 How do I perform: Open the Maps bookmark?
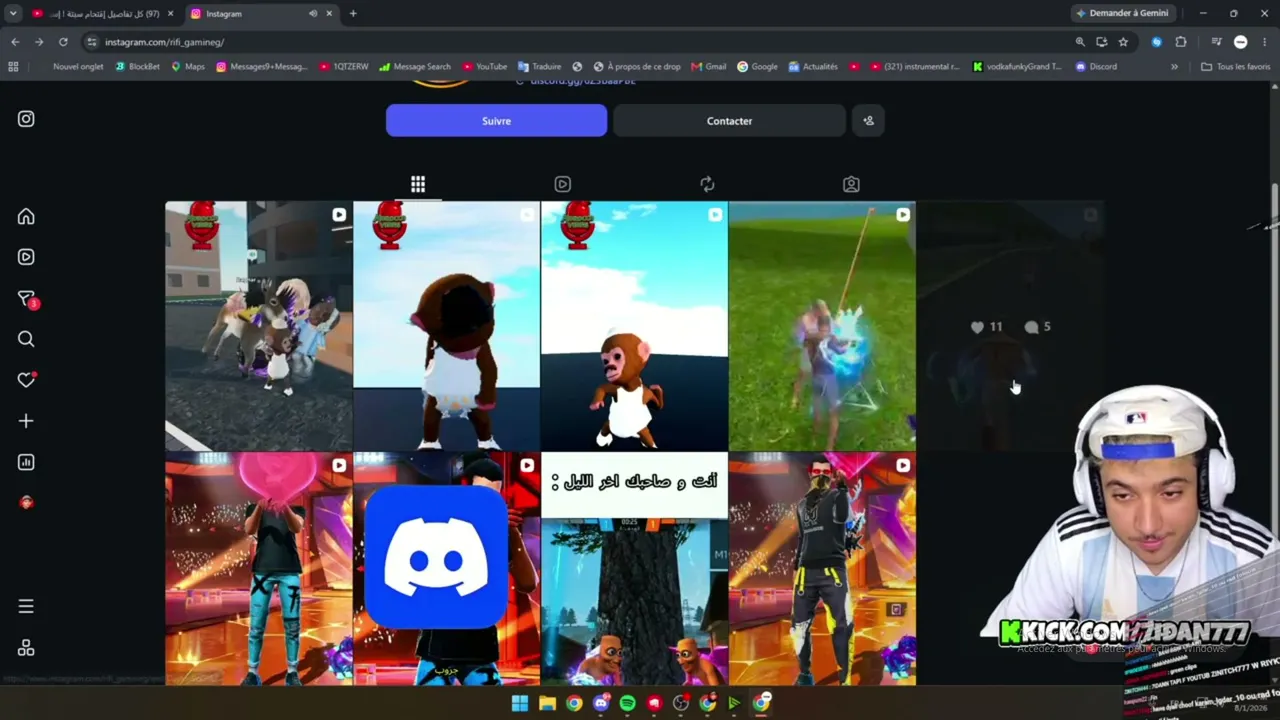(188, 67)
